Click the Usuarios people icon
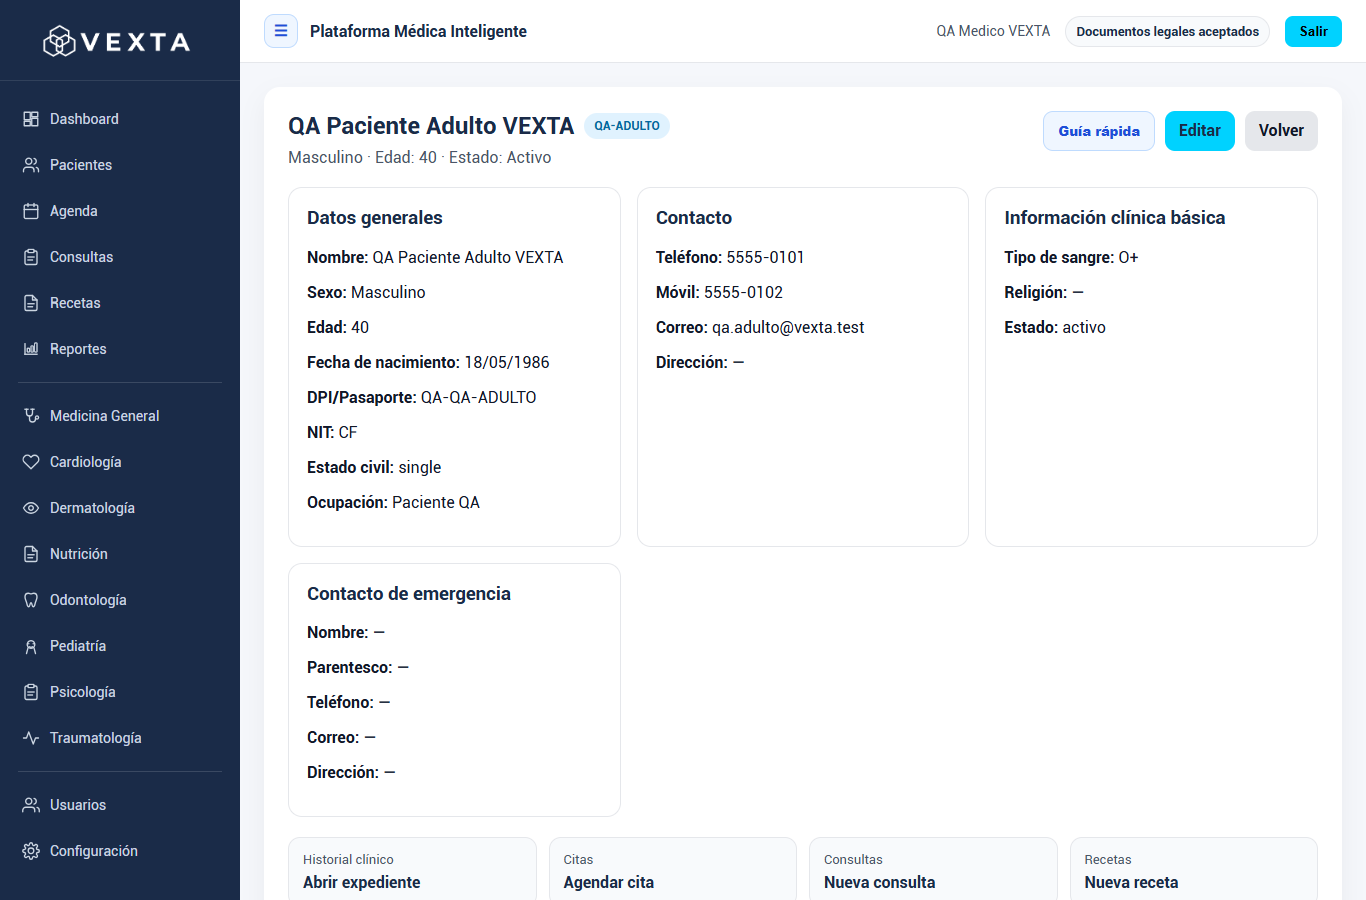The width and height of the screenshot is (1366, 900). tap(31, 805)
